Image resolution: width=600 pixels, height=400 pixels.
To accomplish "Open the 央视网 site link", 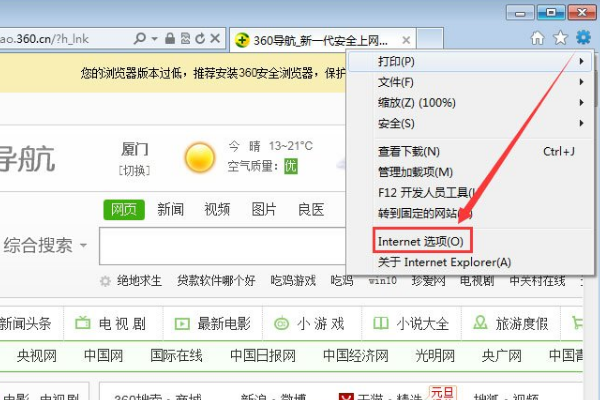I will point(37,356).
